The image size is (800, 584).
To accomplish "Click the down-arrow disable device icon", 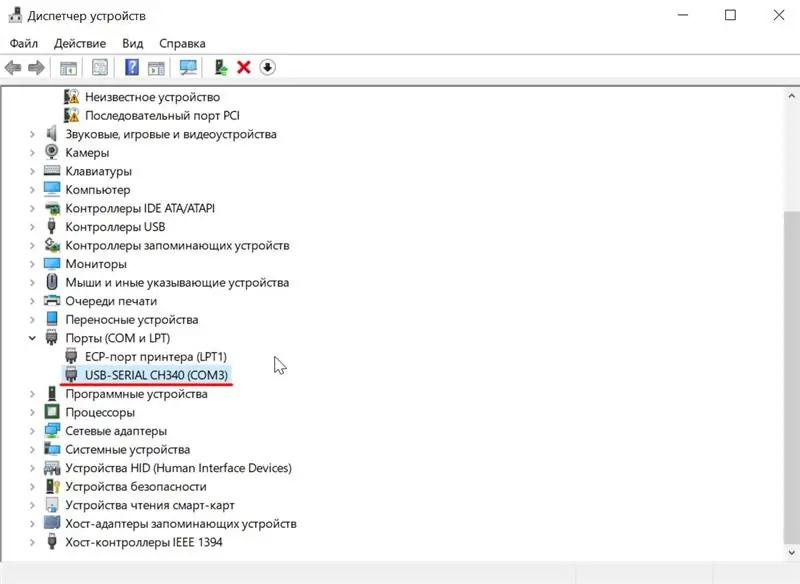I will [267, 67].
